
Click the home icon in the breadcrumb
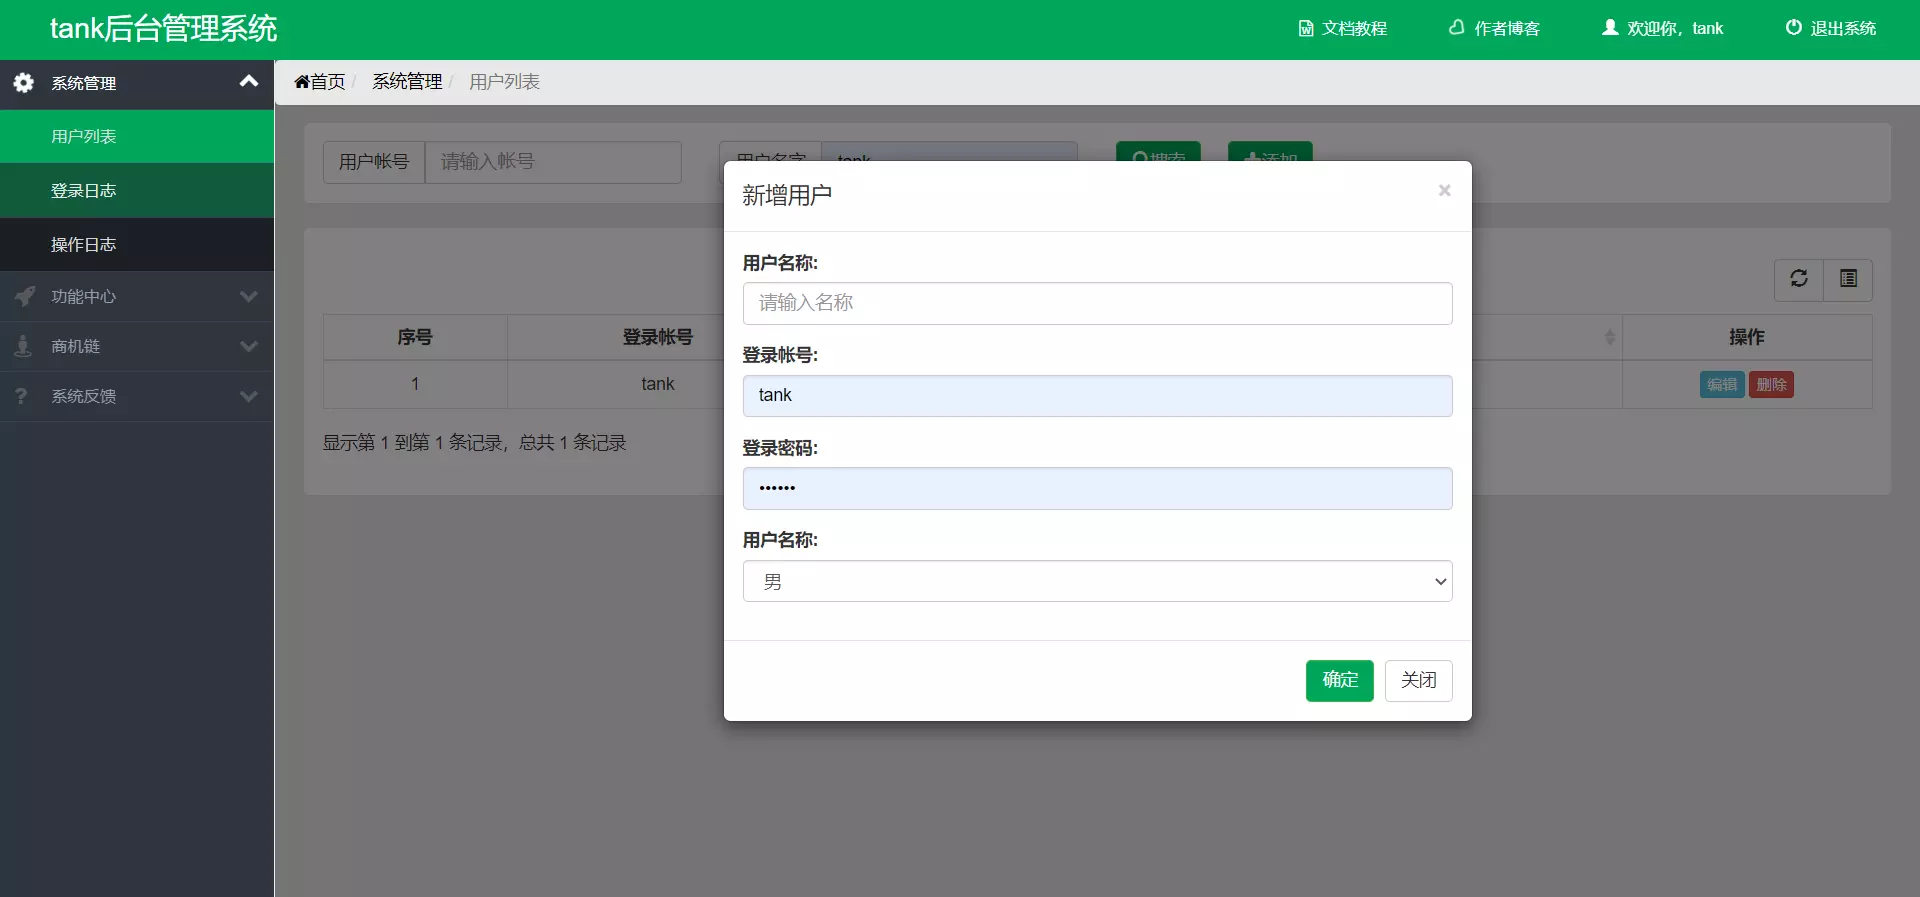click(x=302, y=82)
